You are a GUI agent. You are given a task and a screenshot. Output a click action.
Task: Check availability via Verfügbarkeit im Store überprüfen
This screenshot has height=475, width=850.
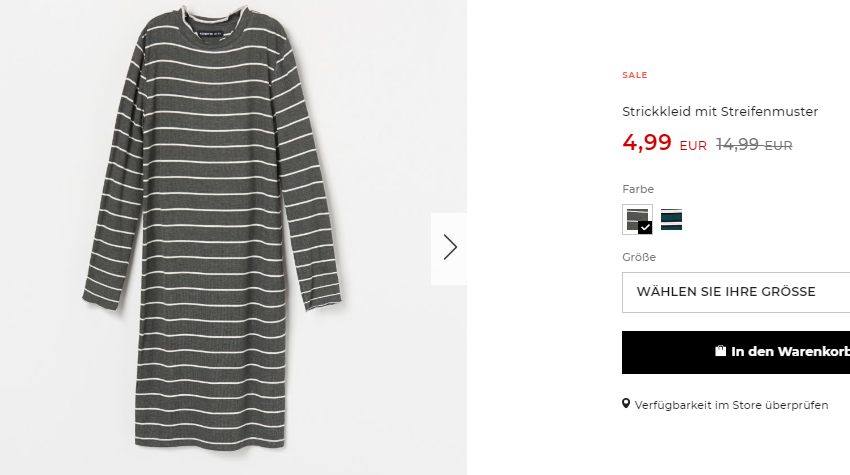coord(731,405)
